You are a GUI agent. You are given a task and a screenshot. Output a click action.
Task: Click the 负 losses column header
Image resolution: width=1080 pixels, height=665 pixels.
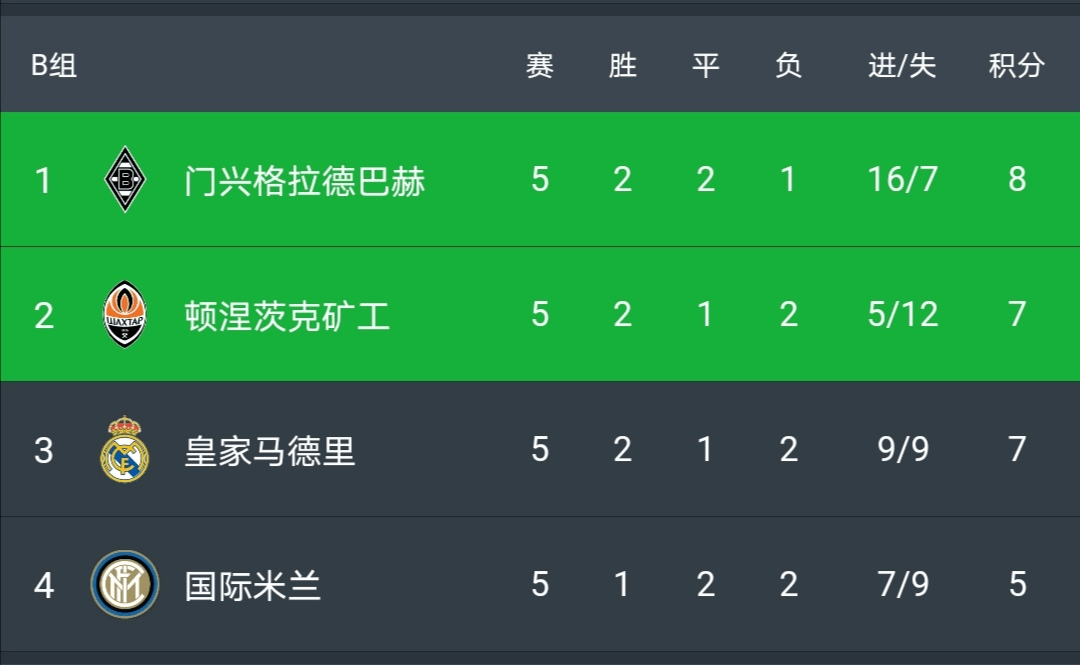point(789,65)
